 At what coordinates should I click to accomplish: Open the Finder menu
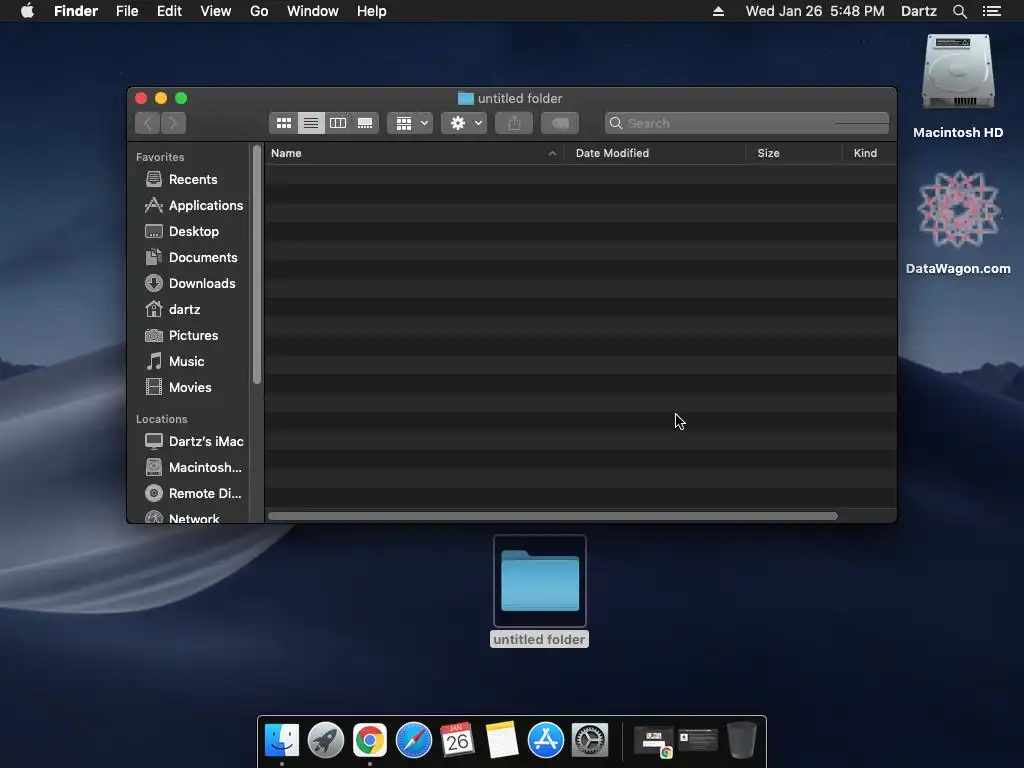(76, 11)
